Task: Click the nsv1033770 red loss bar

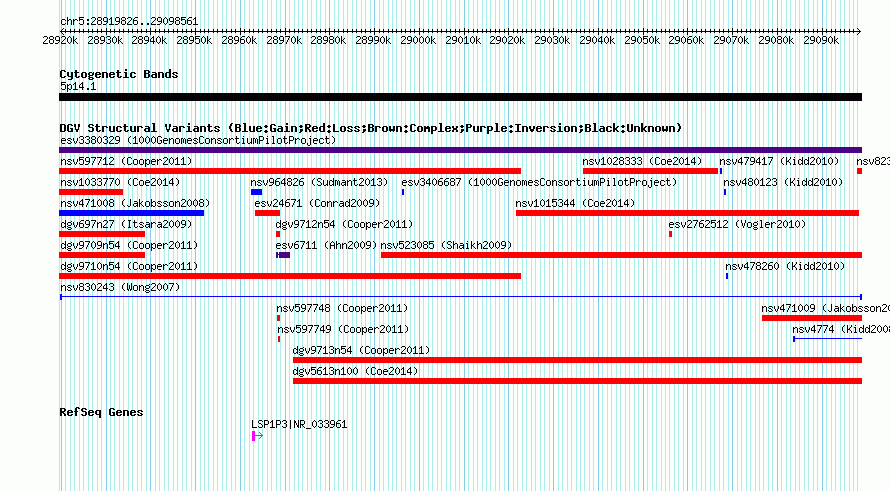Action: click(91, 192)
